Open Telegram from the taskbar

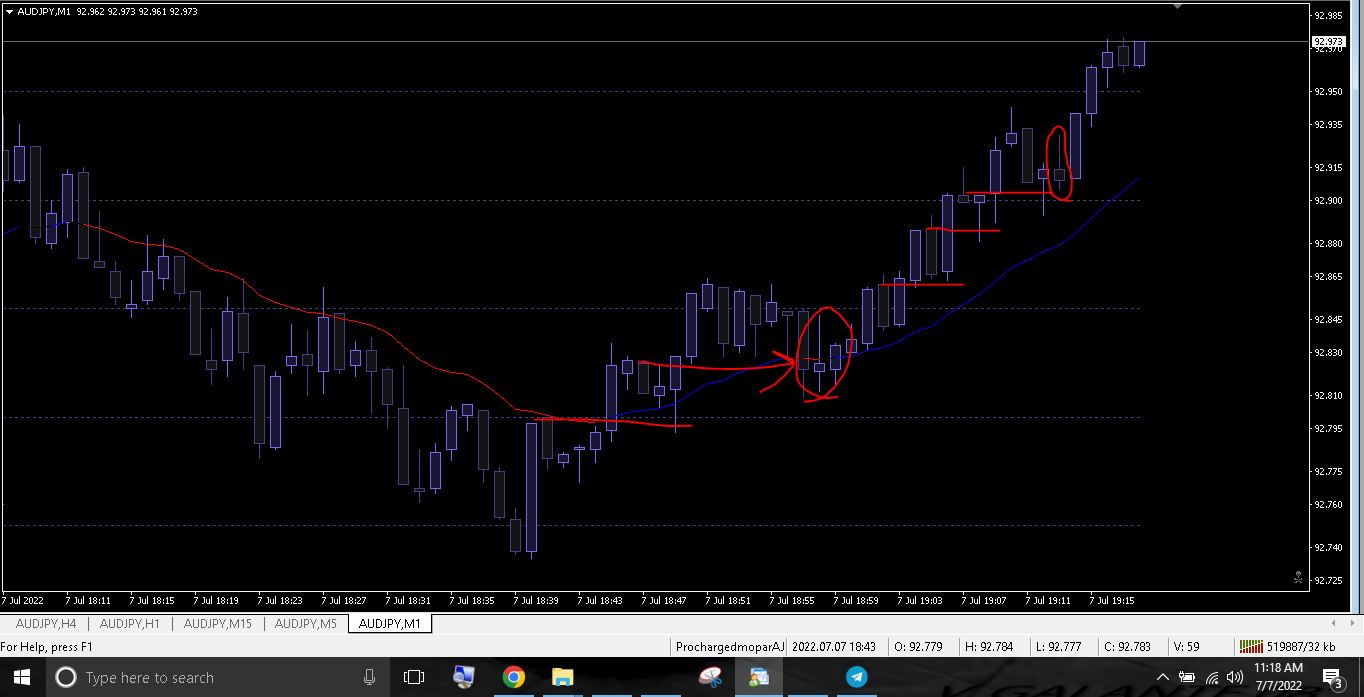(857, 677)
